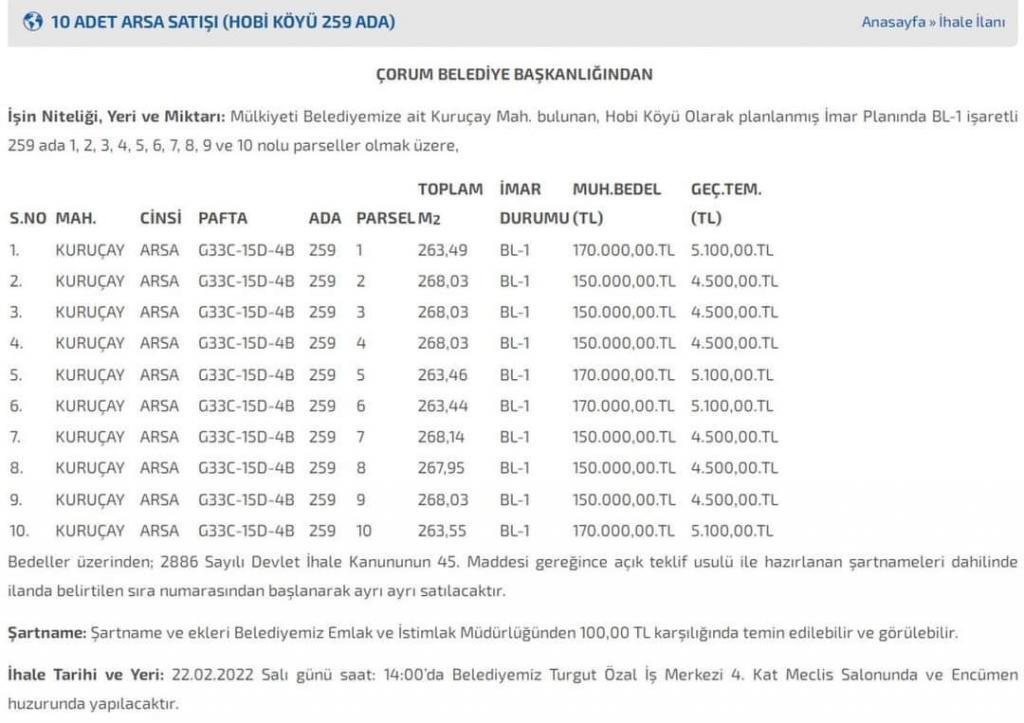Click the bold Şartname: label
The image size is (1024, 723).
tap(46, 633)
